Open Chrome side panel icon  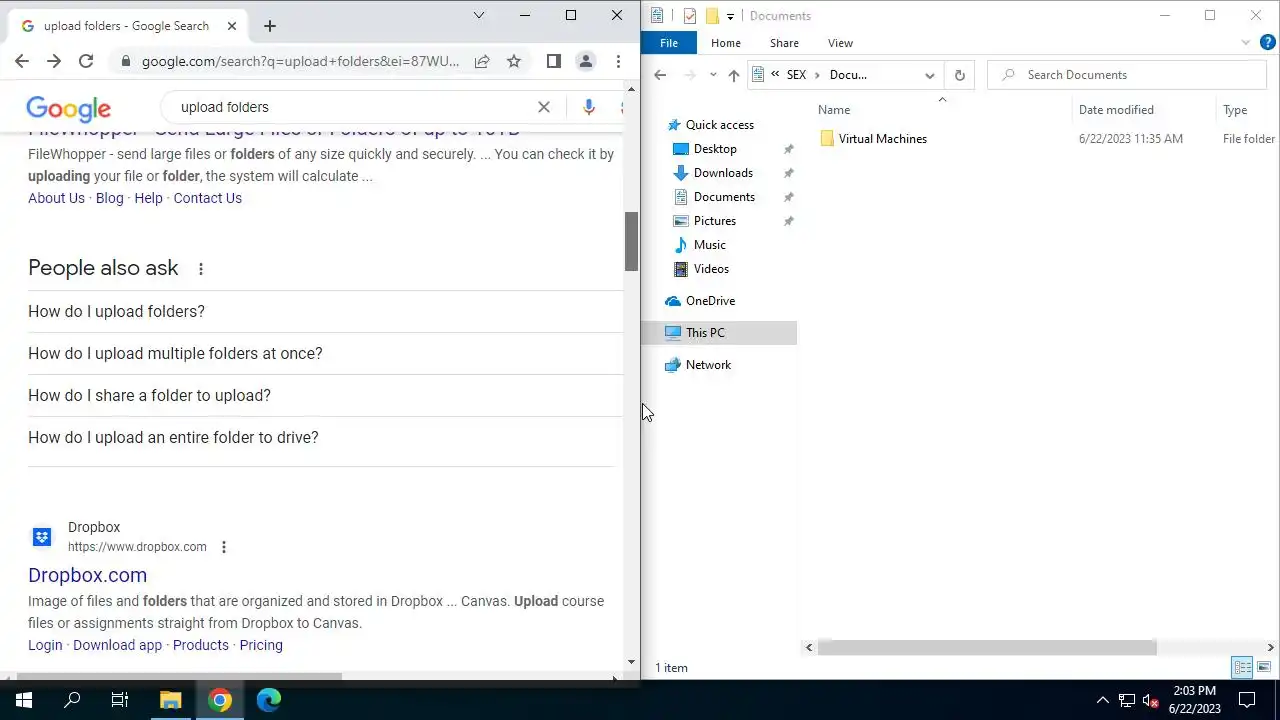click(x=554, y=61)
